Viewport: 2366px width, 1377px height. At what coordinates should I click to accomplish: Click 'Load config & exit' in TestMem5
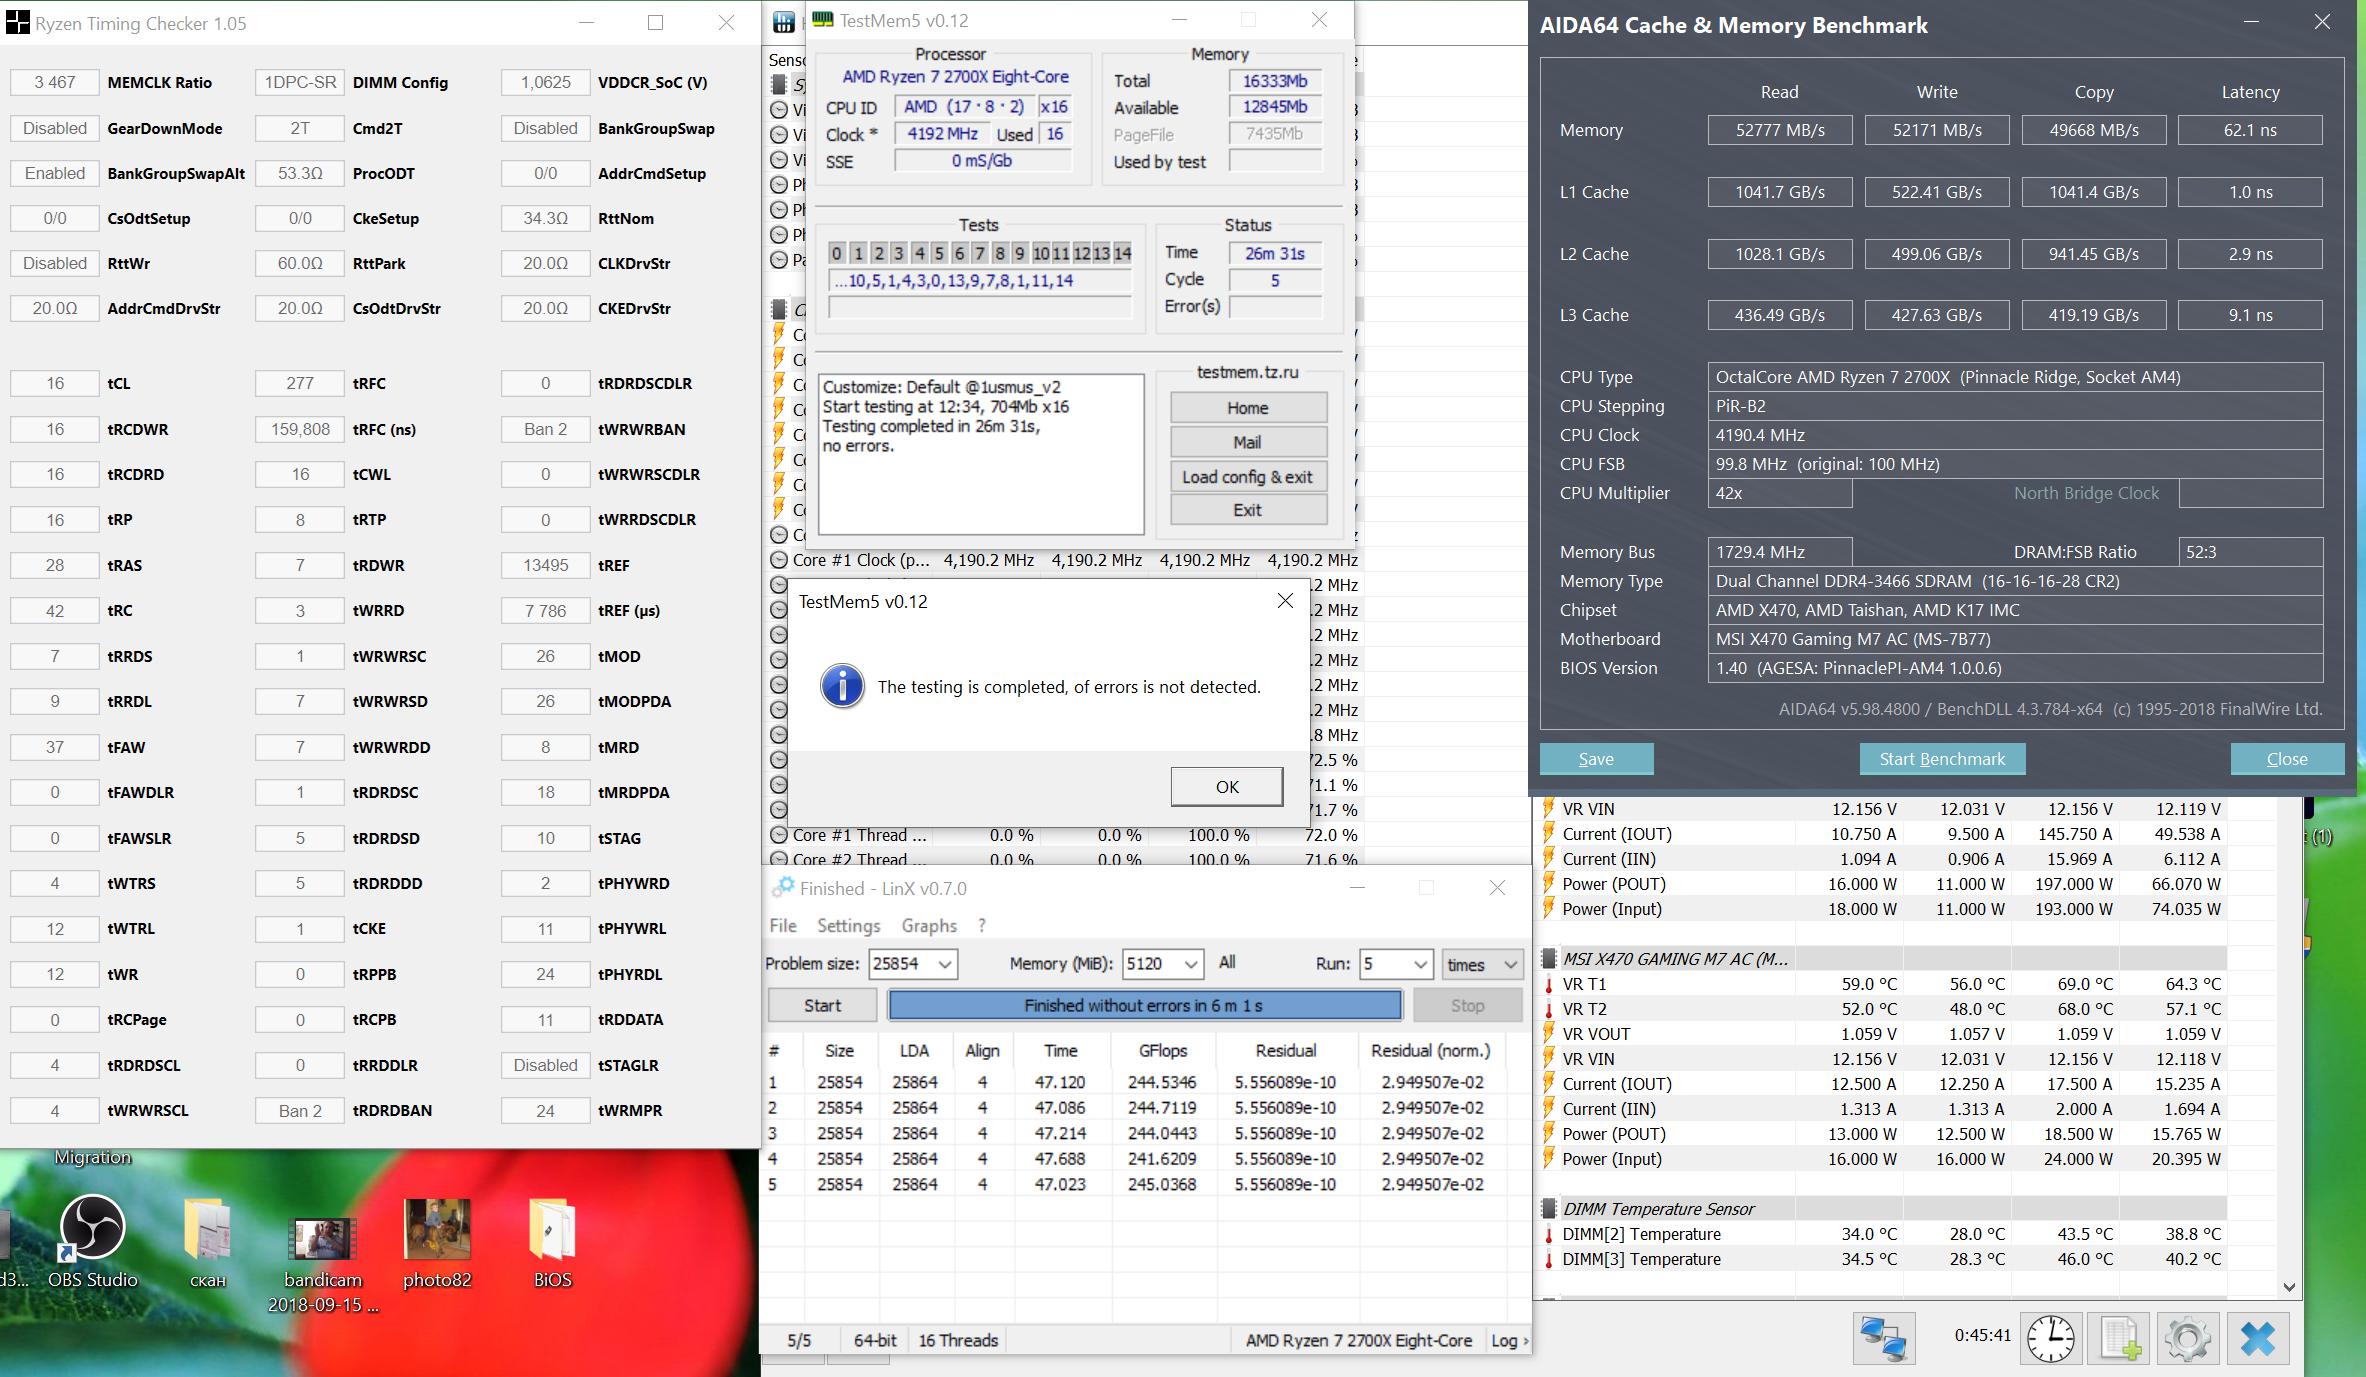pyautogui.click(x=1247, y=477)
